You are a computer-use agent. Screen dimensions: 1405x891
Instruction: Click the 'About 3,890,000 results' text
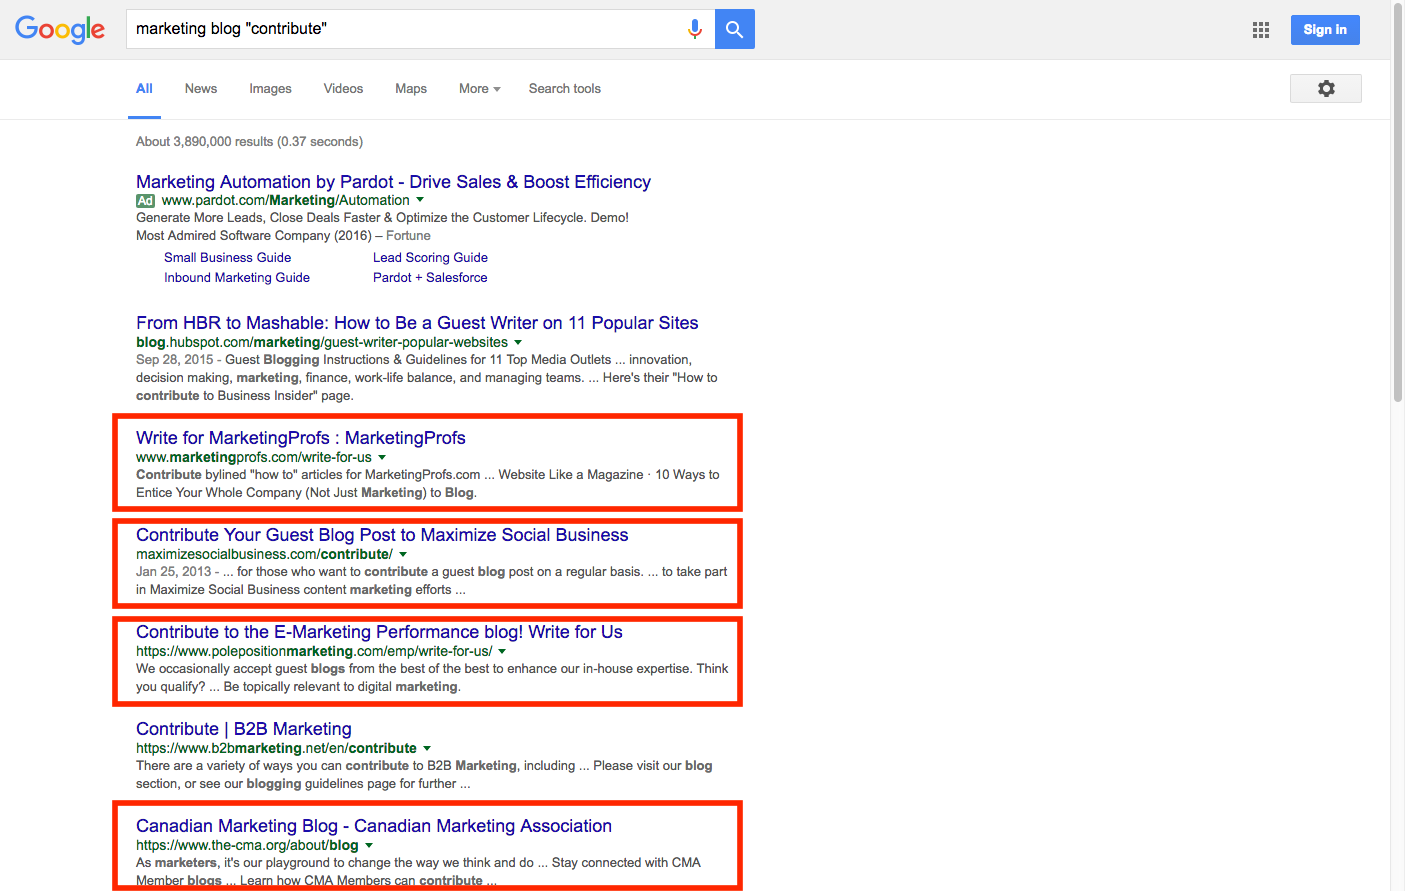(x=249, y=142)
